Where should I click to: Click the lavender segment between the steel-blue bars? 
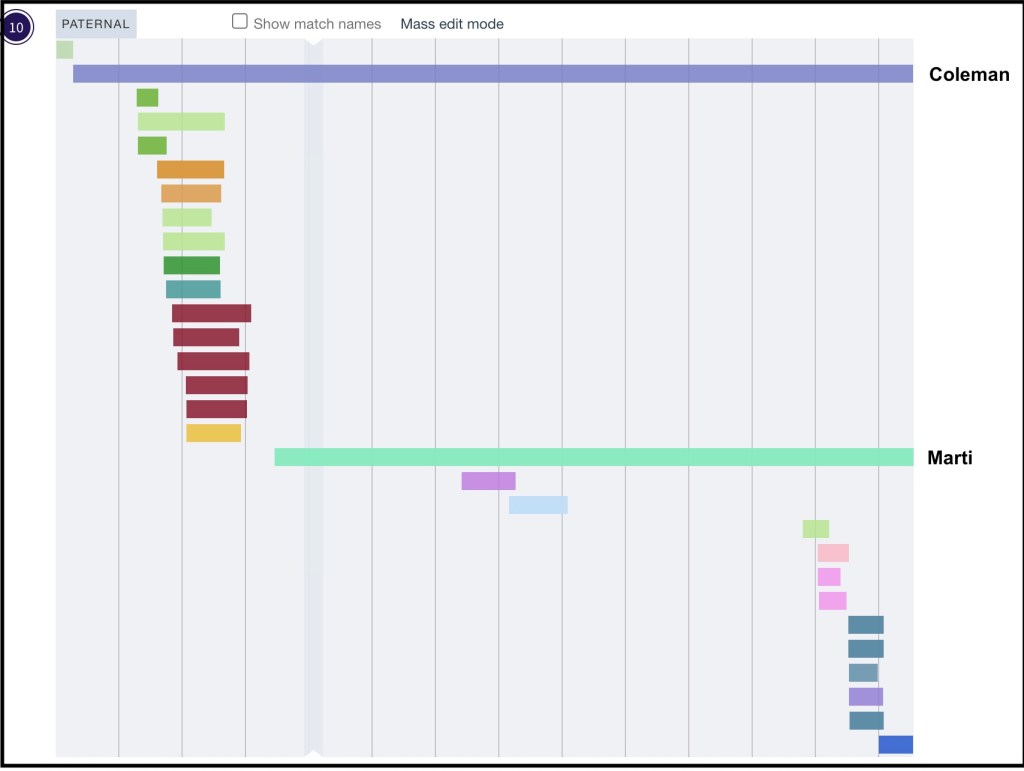pos(866,697)
